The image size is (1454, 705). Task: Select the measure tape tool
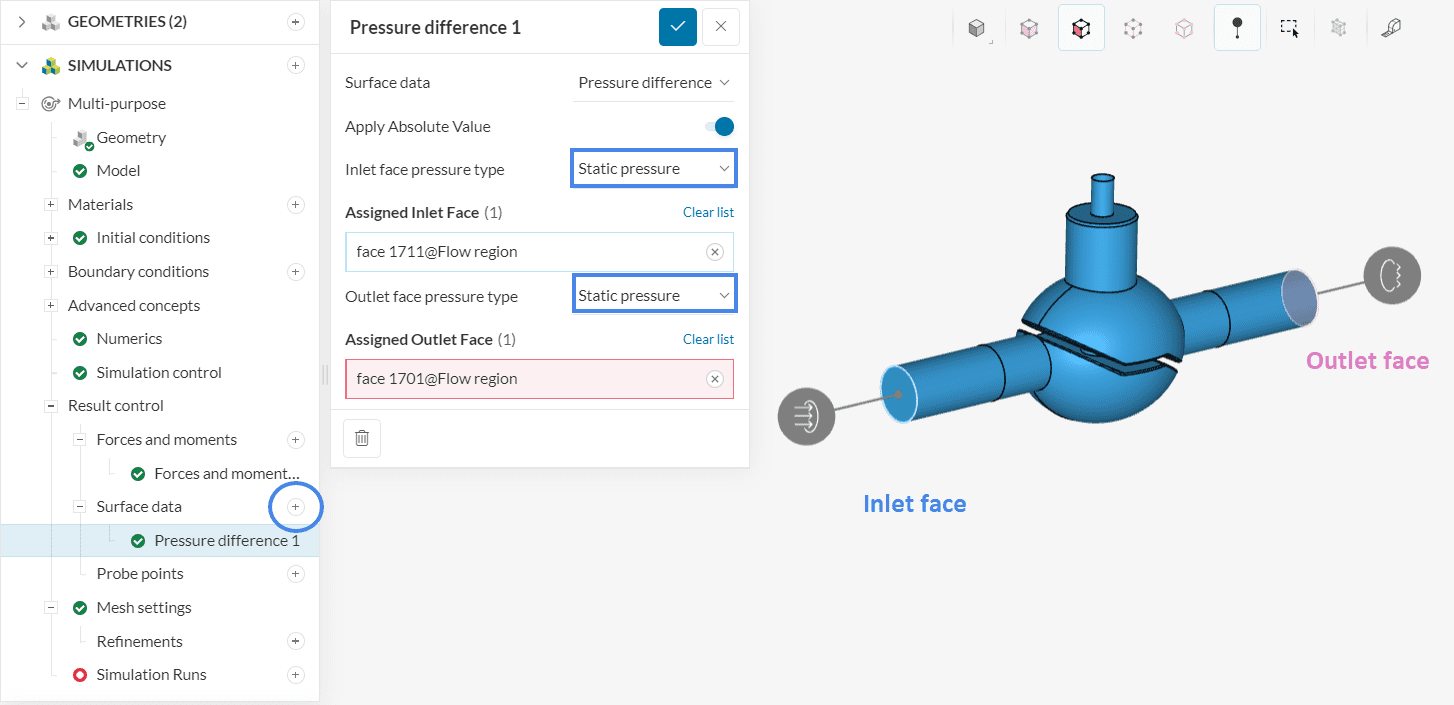click(1390, 29)
